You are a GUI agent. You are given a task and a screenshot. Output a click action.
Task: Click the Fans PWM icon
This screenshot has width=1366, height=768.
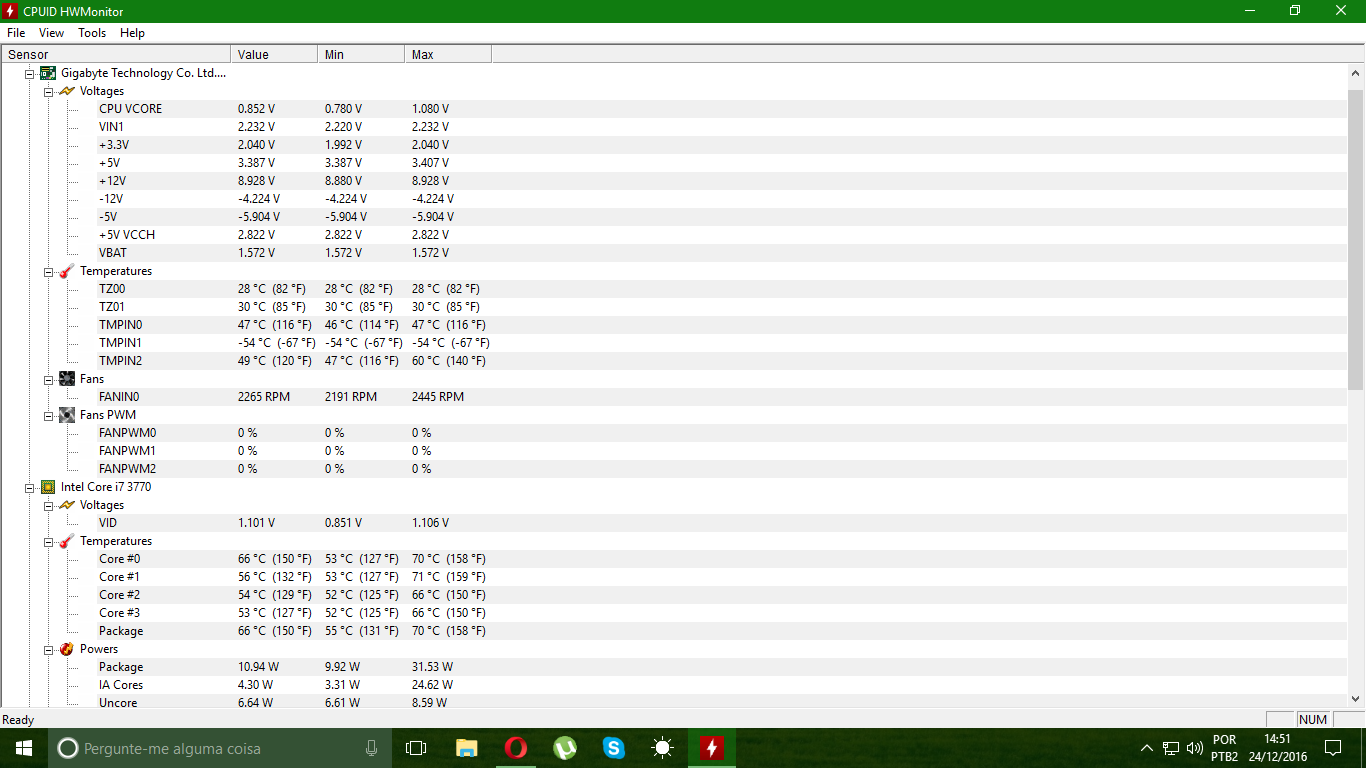[67, 415]
